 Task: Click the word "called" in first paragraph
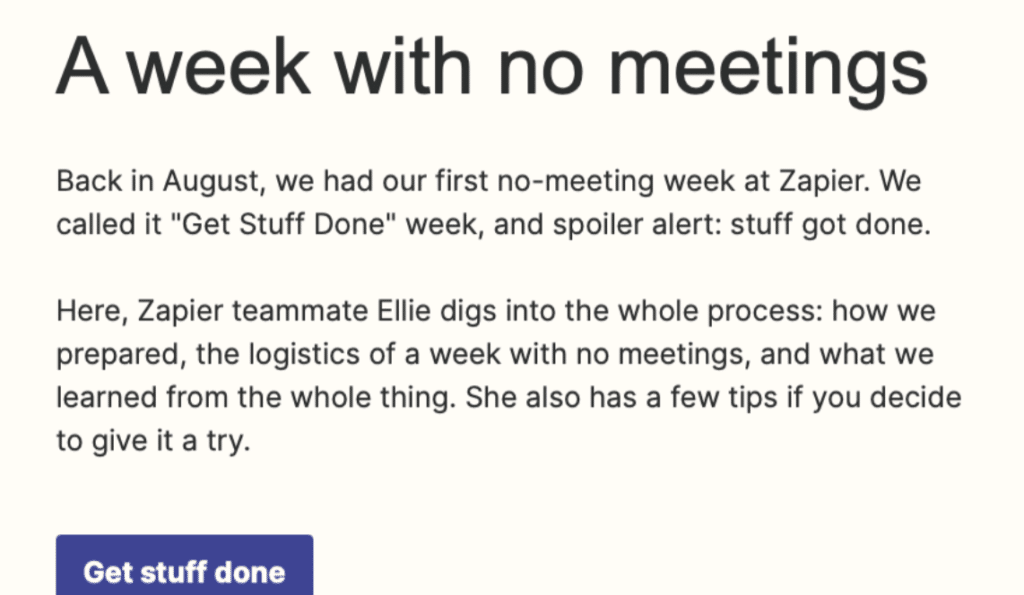point(90,224)
